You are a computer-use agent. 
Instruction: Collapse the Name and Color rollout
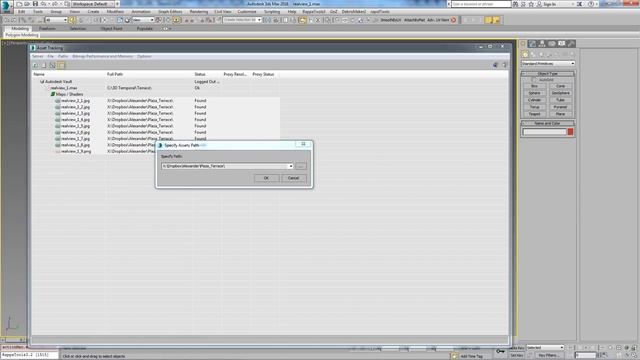tap(548, 123)
